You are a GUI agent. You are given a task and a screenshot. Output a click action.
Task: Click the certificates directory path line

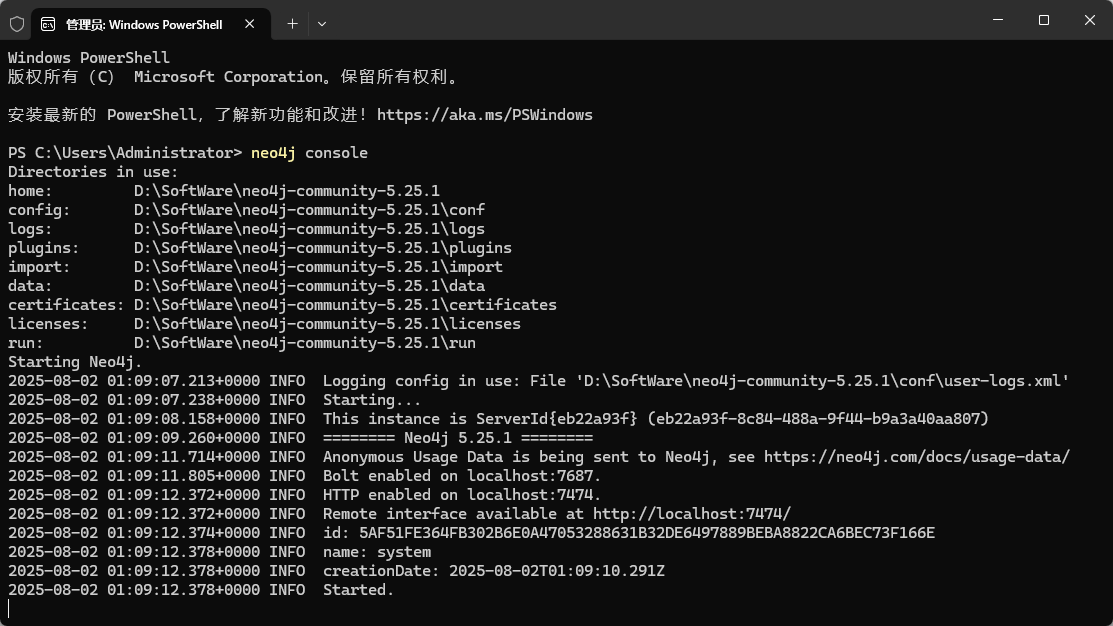[x=283, y=305]
